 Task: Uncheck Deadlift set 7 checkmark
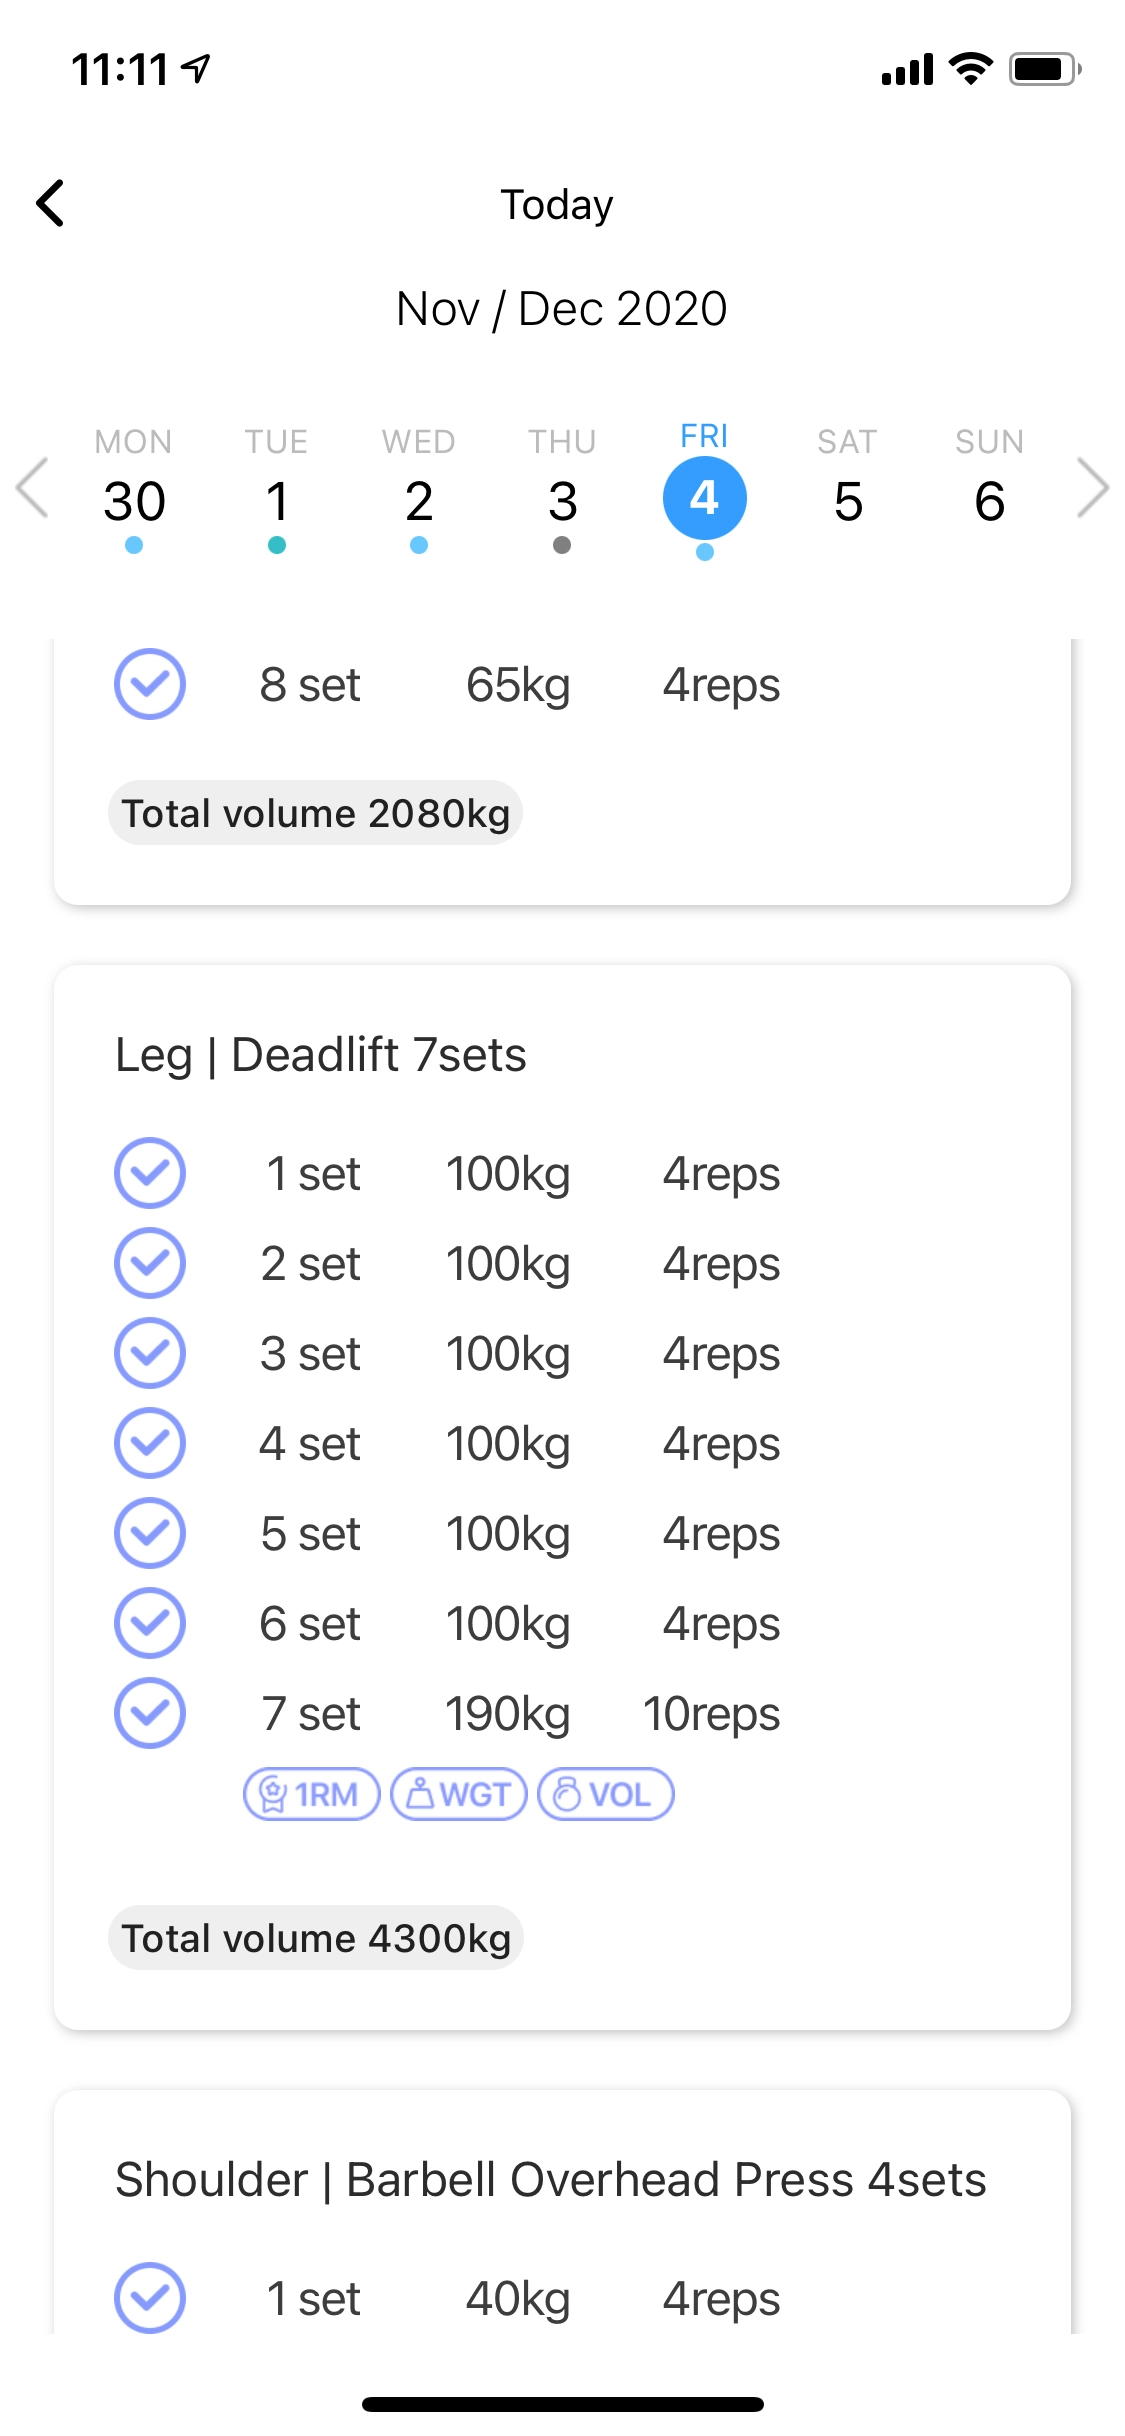[x=150, y=1713]
